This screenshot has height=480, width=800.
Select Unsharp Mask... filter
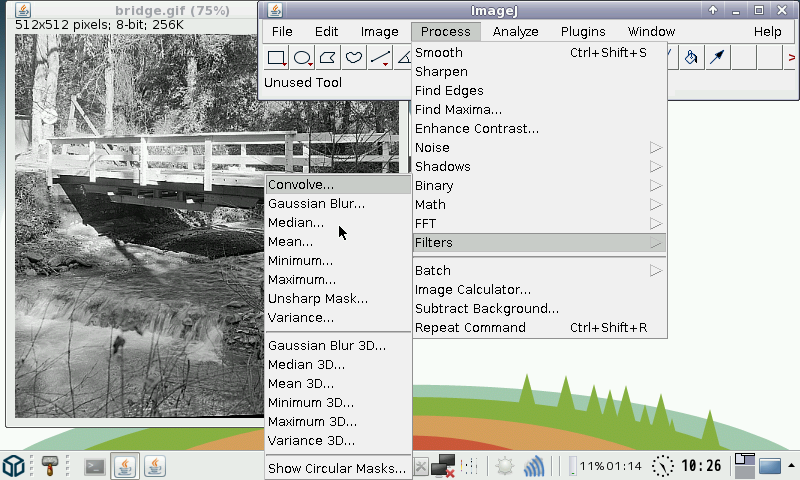click(338, 298)
